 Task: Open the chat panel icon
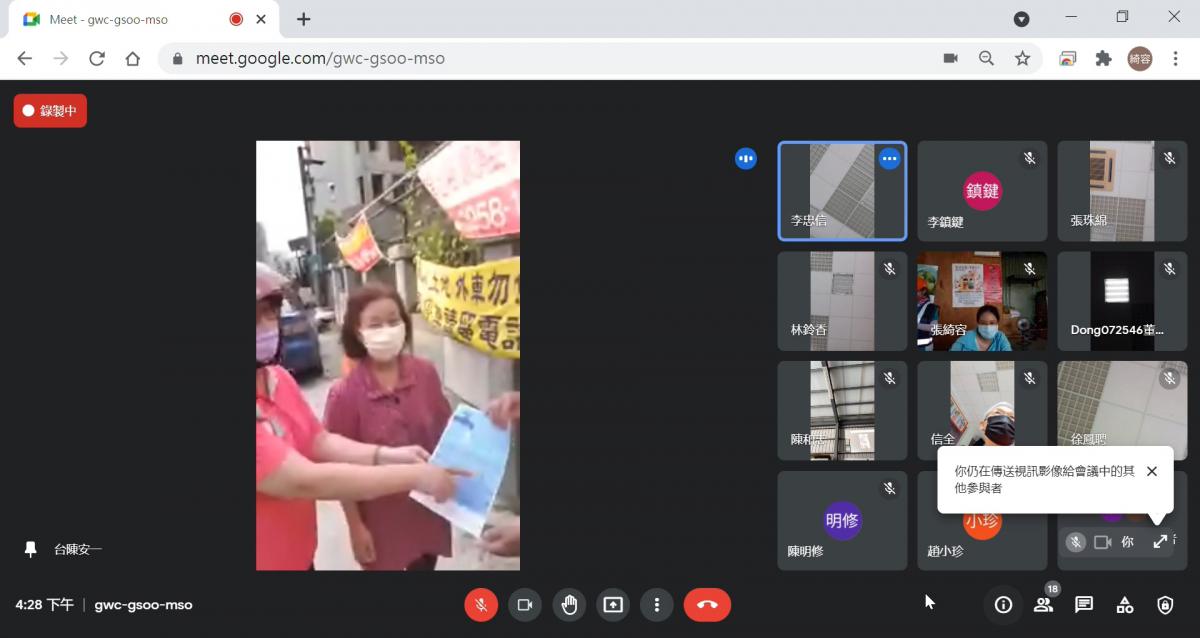point(1084,605)
